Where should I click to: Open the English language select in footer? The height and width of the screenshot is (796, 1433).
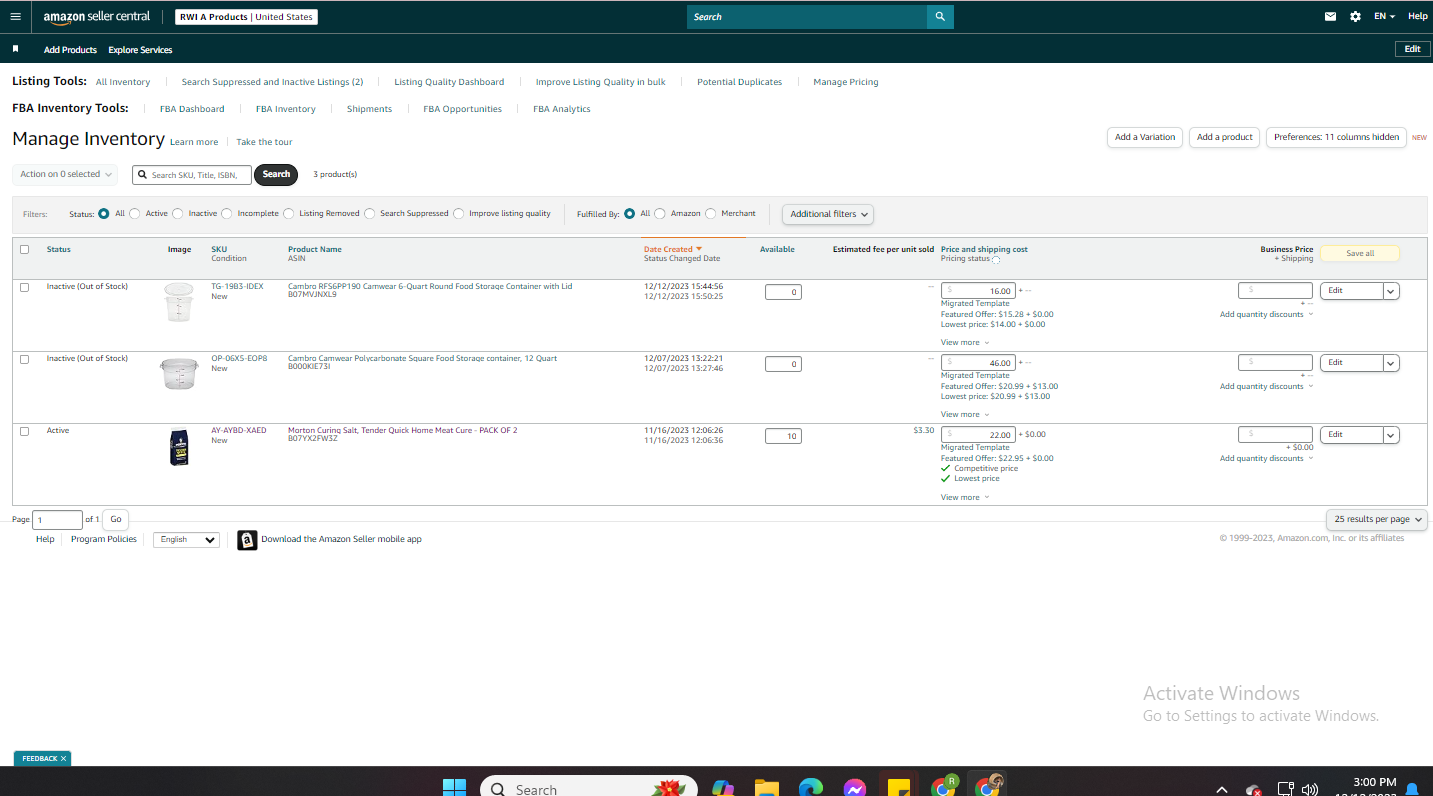point(186,540)
